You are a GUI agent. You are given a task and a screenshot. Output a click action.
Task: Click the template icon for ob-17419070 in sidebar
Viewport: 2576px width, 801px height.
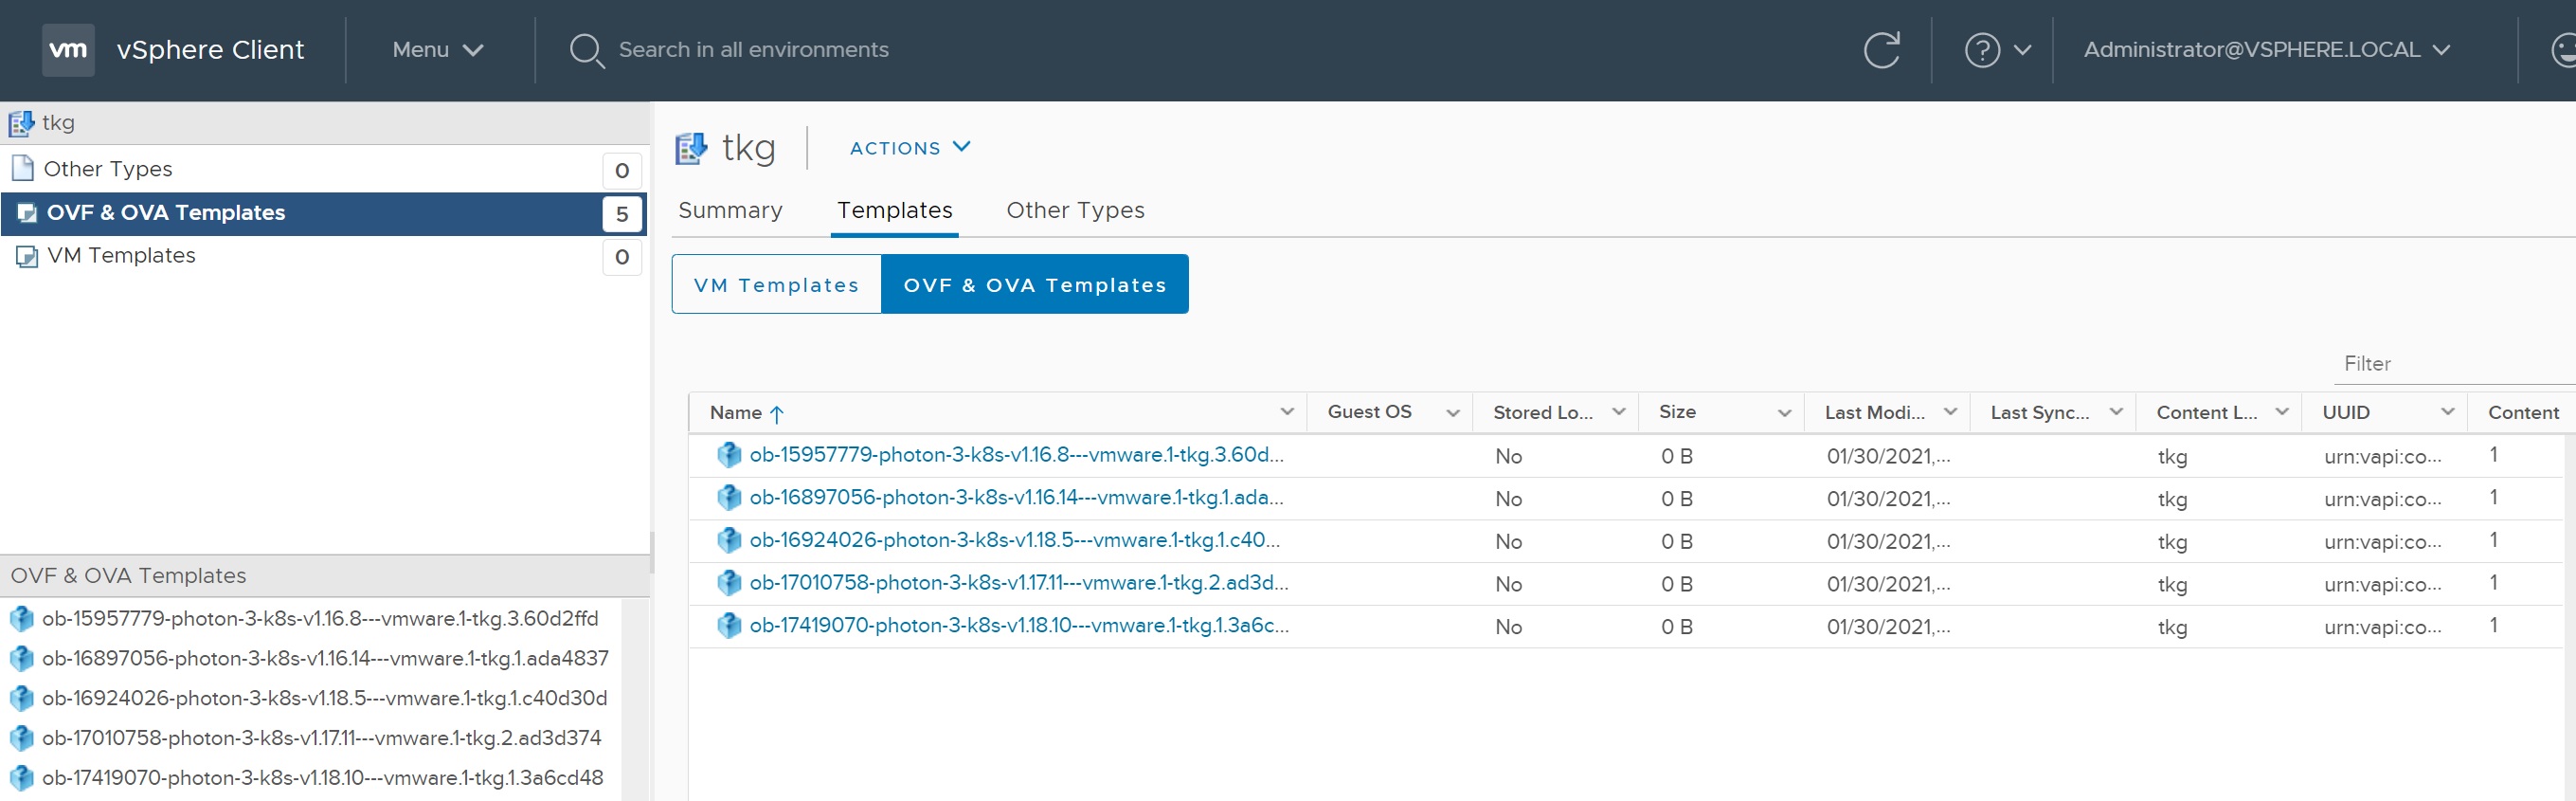coord(21,778)
